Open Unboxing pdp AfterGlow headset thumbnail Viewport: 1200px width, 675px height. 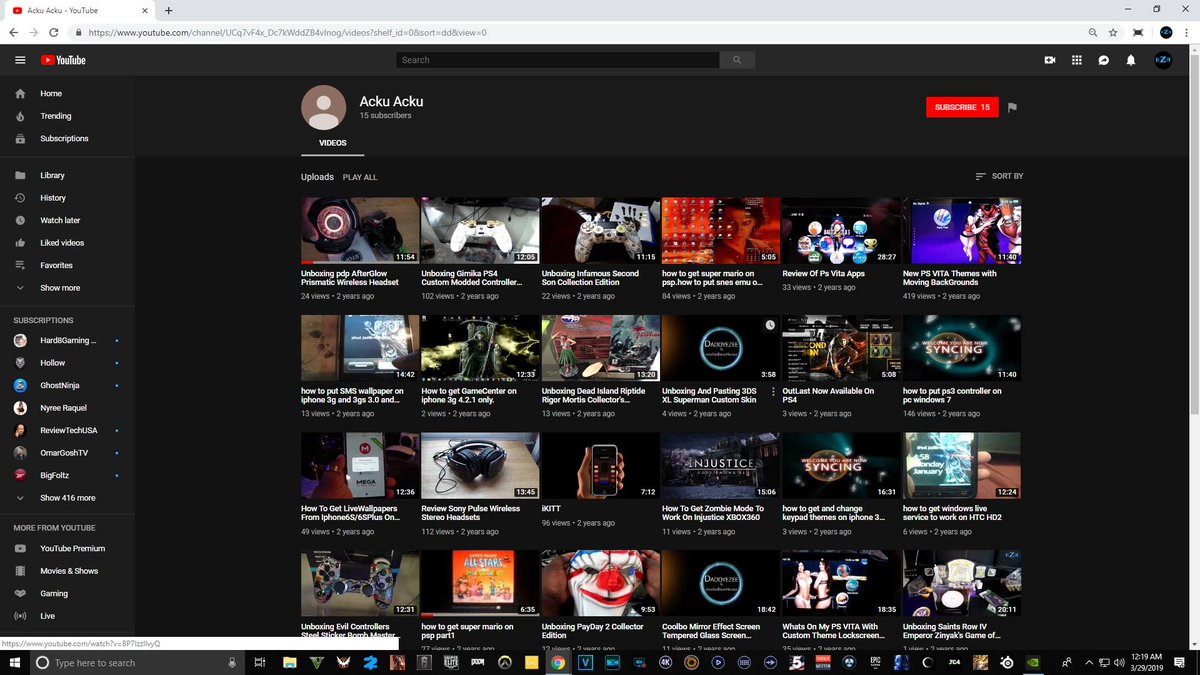[x=360, y=230]
